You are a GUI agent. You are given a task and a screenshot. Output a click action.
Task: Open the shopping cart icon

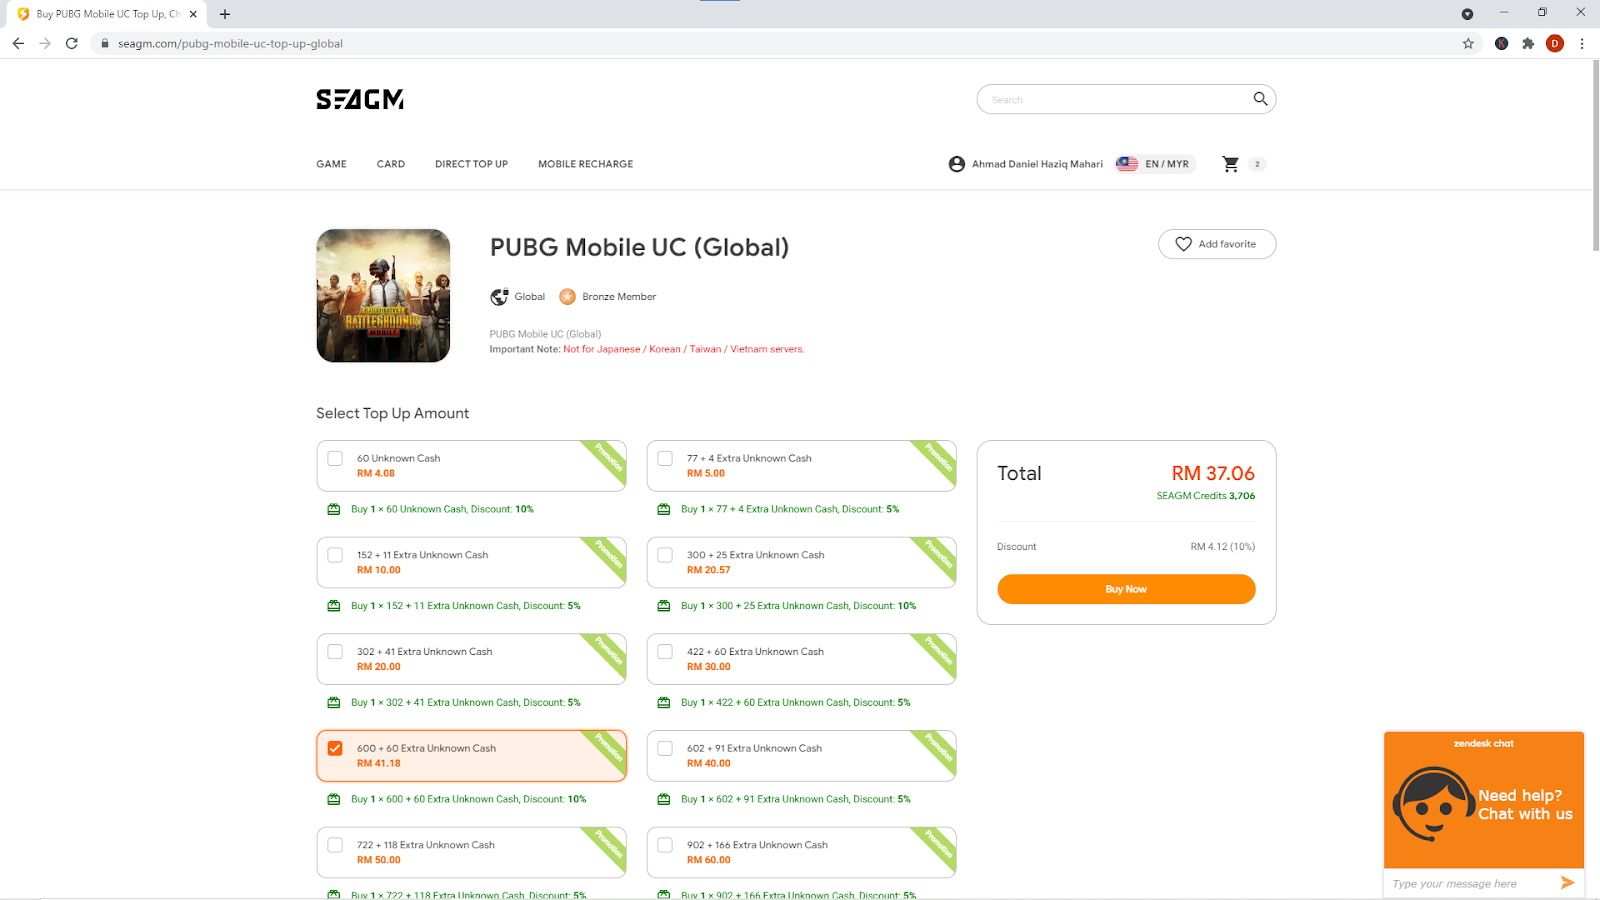tap(1231, 164)
